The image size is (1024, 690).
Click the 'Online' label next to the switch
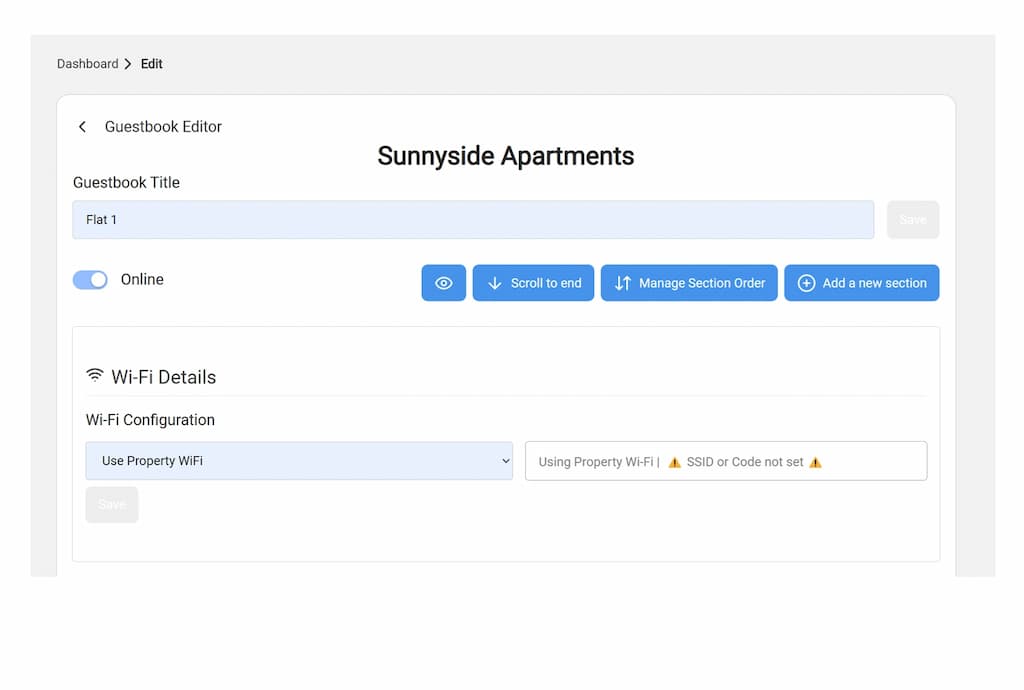(142, 280)
